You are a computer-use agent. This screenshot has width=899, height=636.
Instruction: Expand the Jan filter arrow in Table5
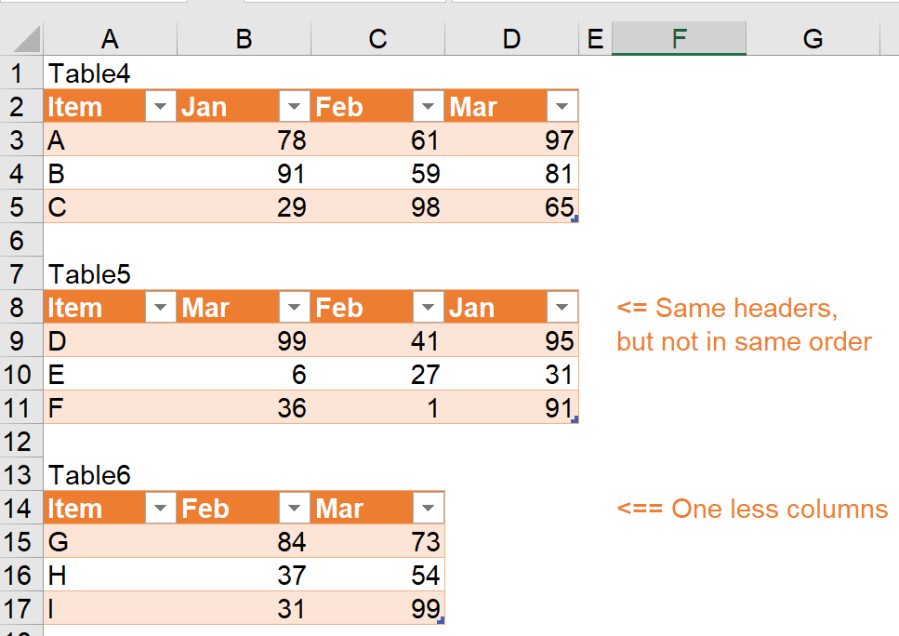pos(562,308)
